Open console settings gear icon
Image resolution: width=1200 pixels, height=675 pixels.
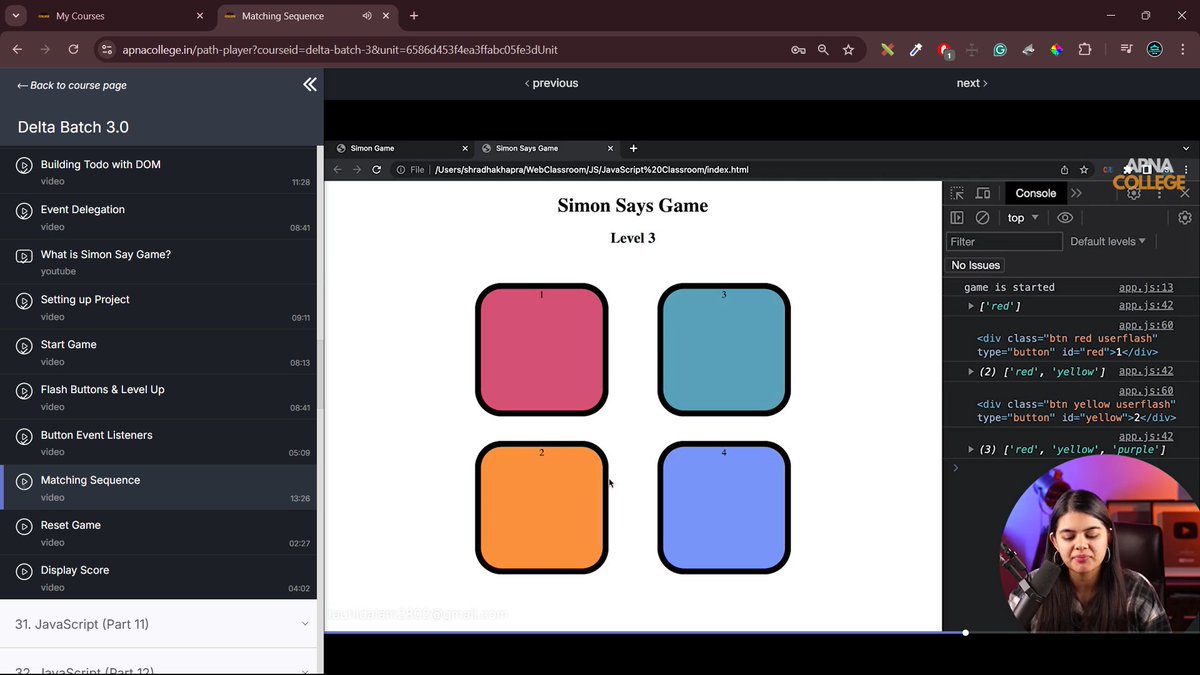point(1185,218)
